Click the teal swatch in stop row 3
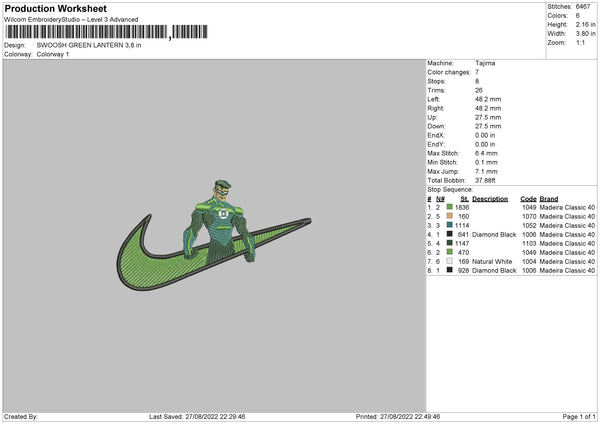600x424 pixels. 449,225
